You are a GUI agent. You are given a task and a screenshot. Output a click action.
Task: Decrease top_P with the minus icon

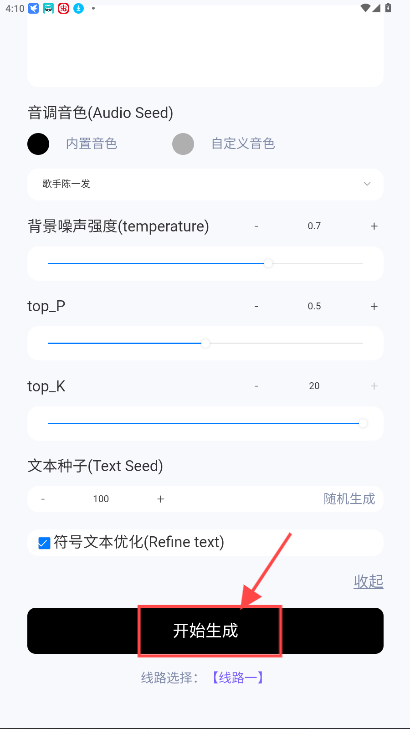pos(257,306)
